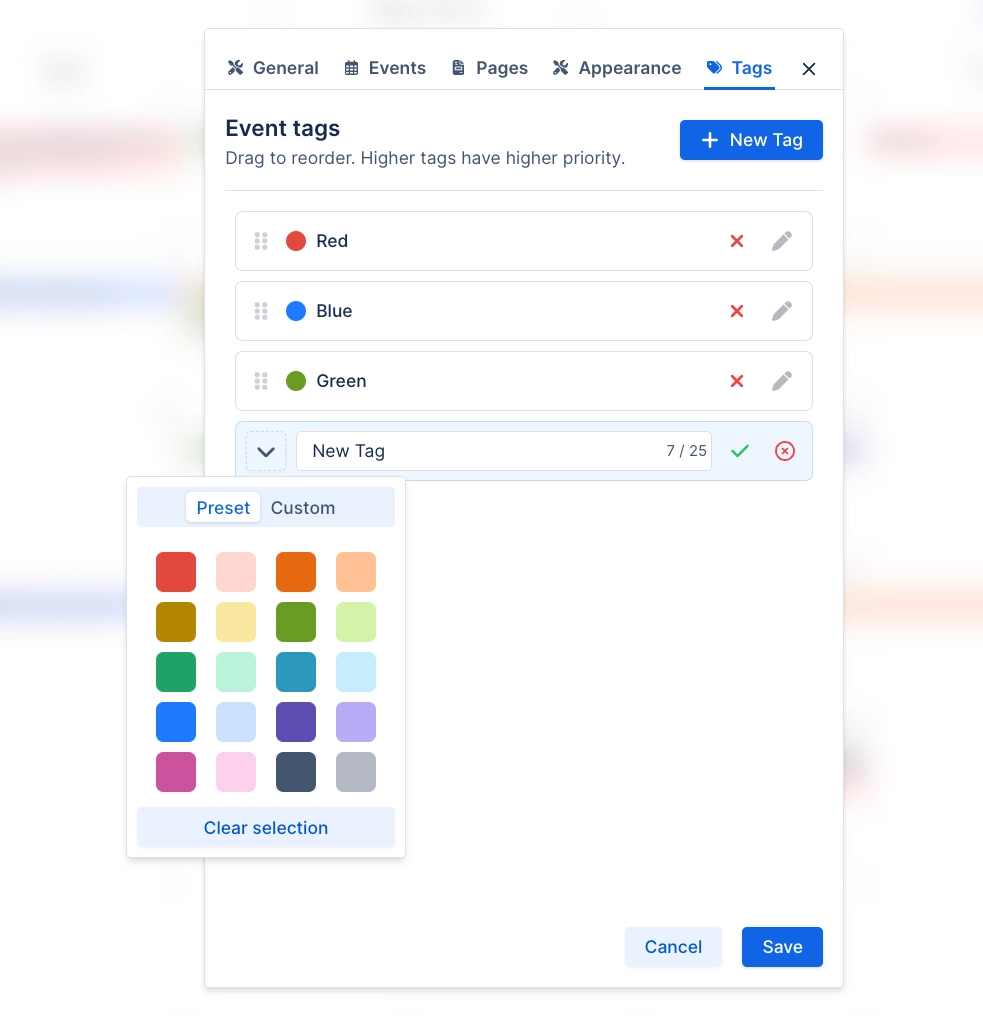This screenshot has width=983, height=1023.
Task: Select the Preset color mode
Action: click(x=223, y=507)
